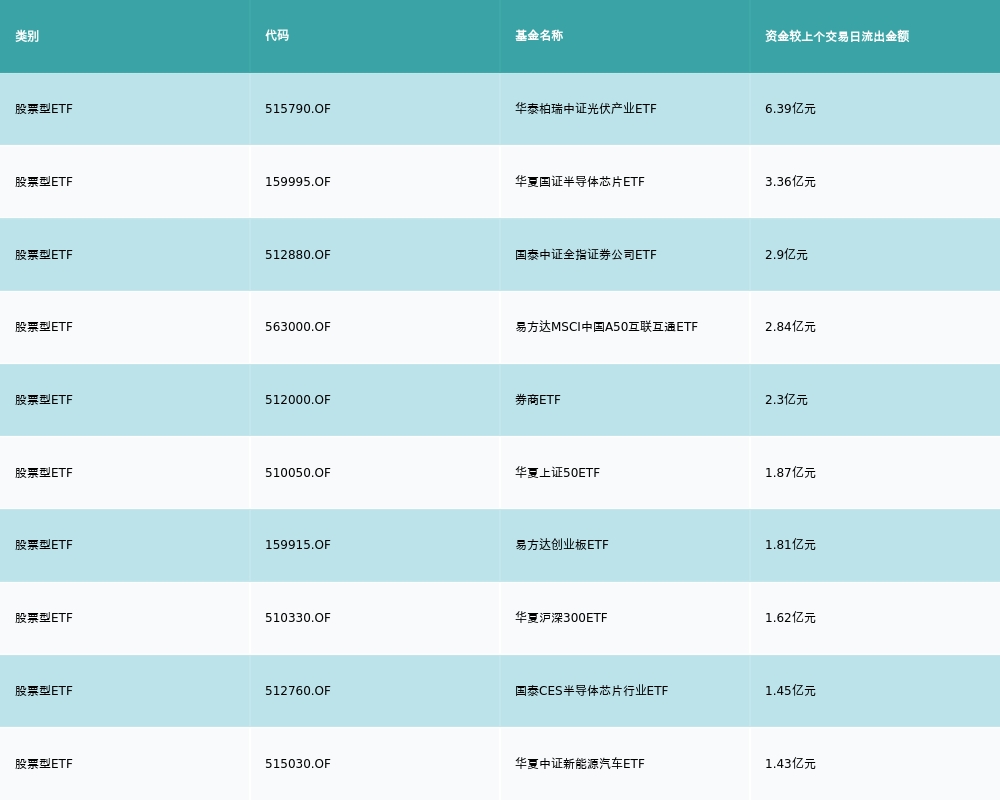Click the 代码 column header

tap(277, 36)
